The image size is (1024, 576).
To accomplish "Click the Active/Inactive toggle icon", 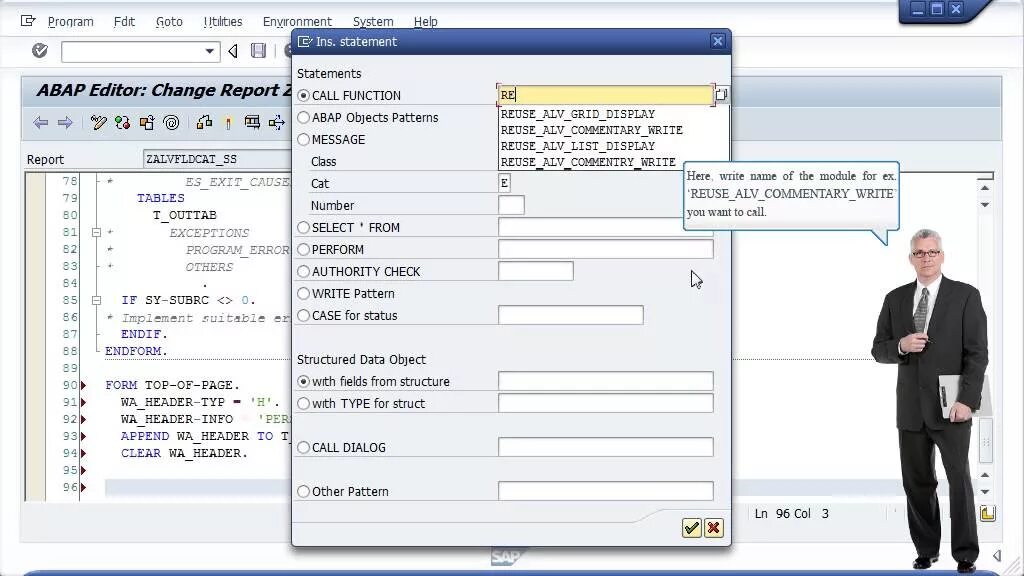I will 122,122.
